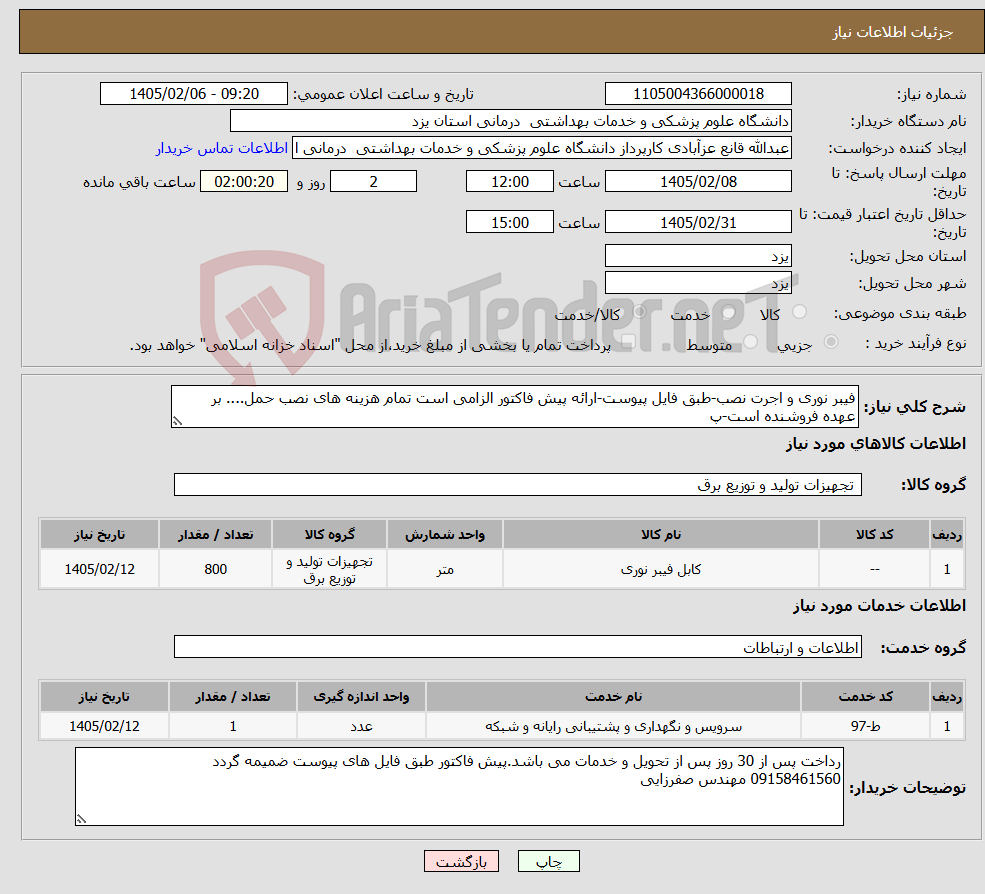Viewport: 985px width, 894px height.
Task: Click the goods group field تجهیزات تولید و توزیع برق
Action: pos(518,484)
